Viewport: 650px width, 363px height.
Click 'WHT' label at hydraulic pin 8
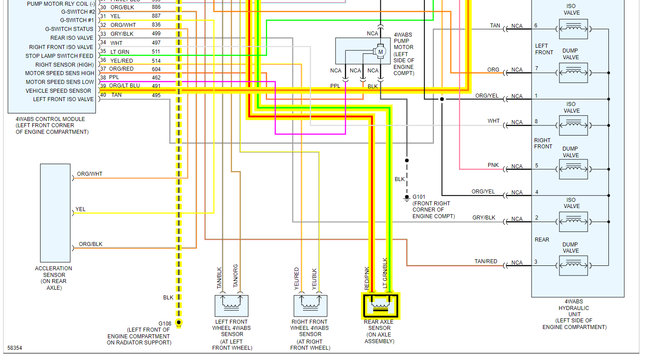pyautogui.click(x=493, y=121)
